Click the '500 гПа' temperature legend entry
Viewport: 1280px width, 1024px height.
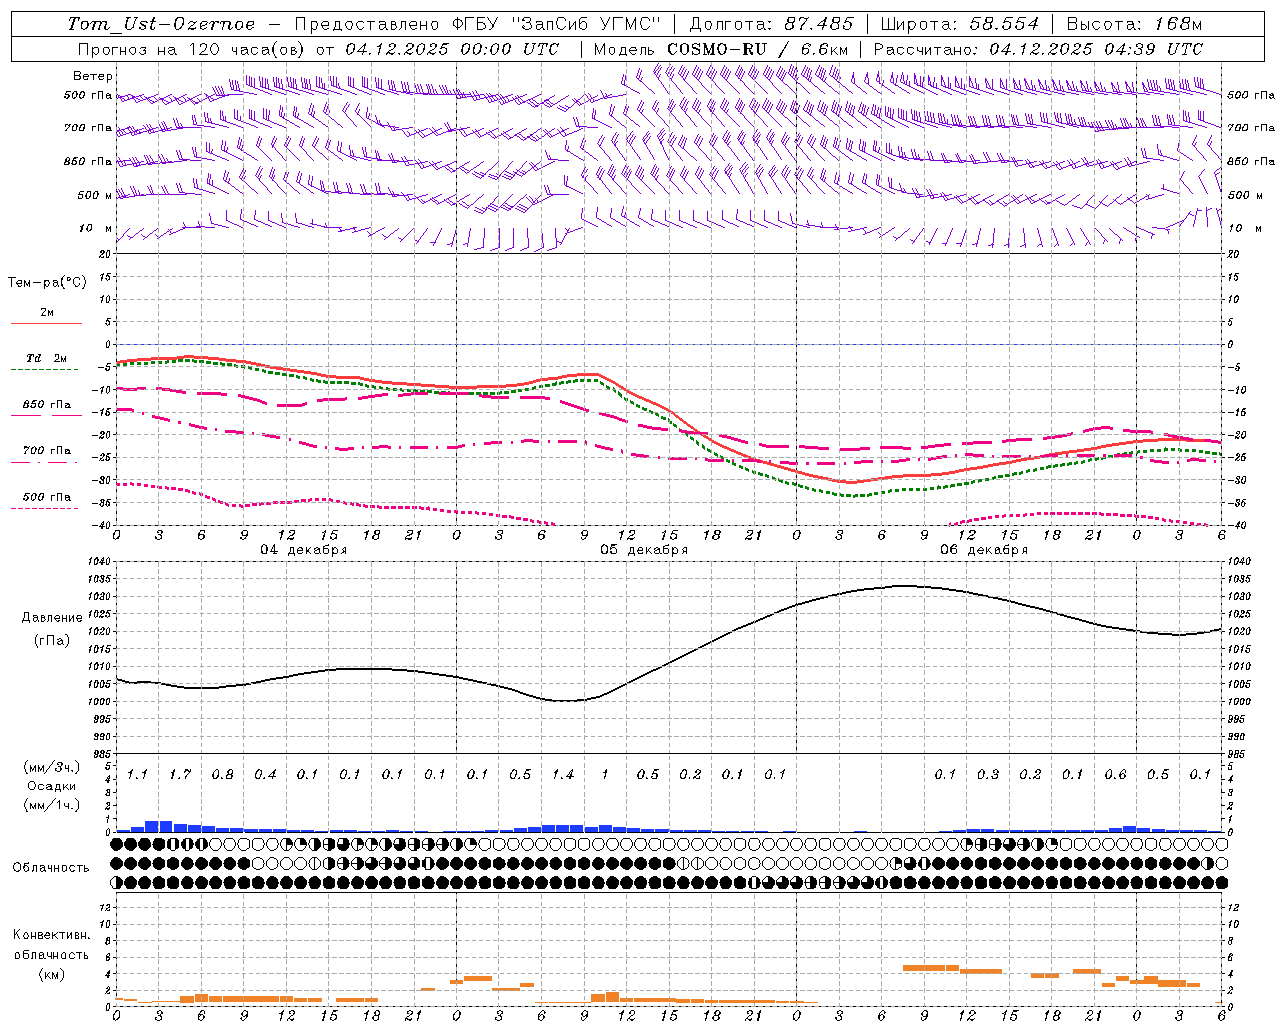(x=47, y=497)
